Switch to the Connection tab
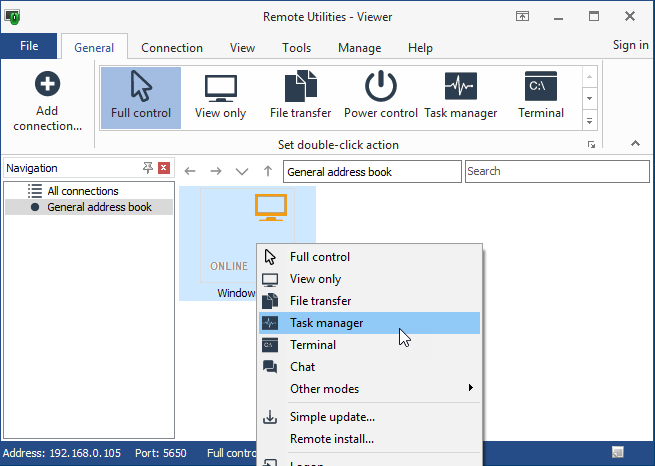This screenshot has width=655, height=466. [x=172, y=48]
